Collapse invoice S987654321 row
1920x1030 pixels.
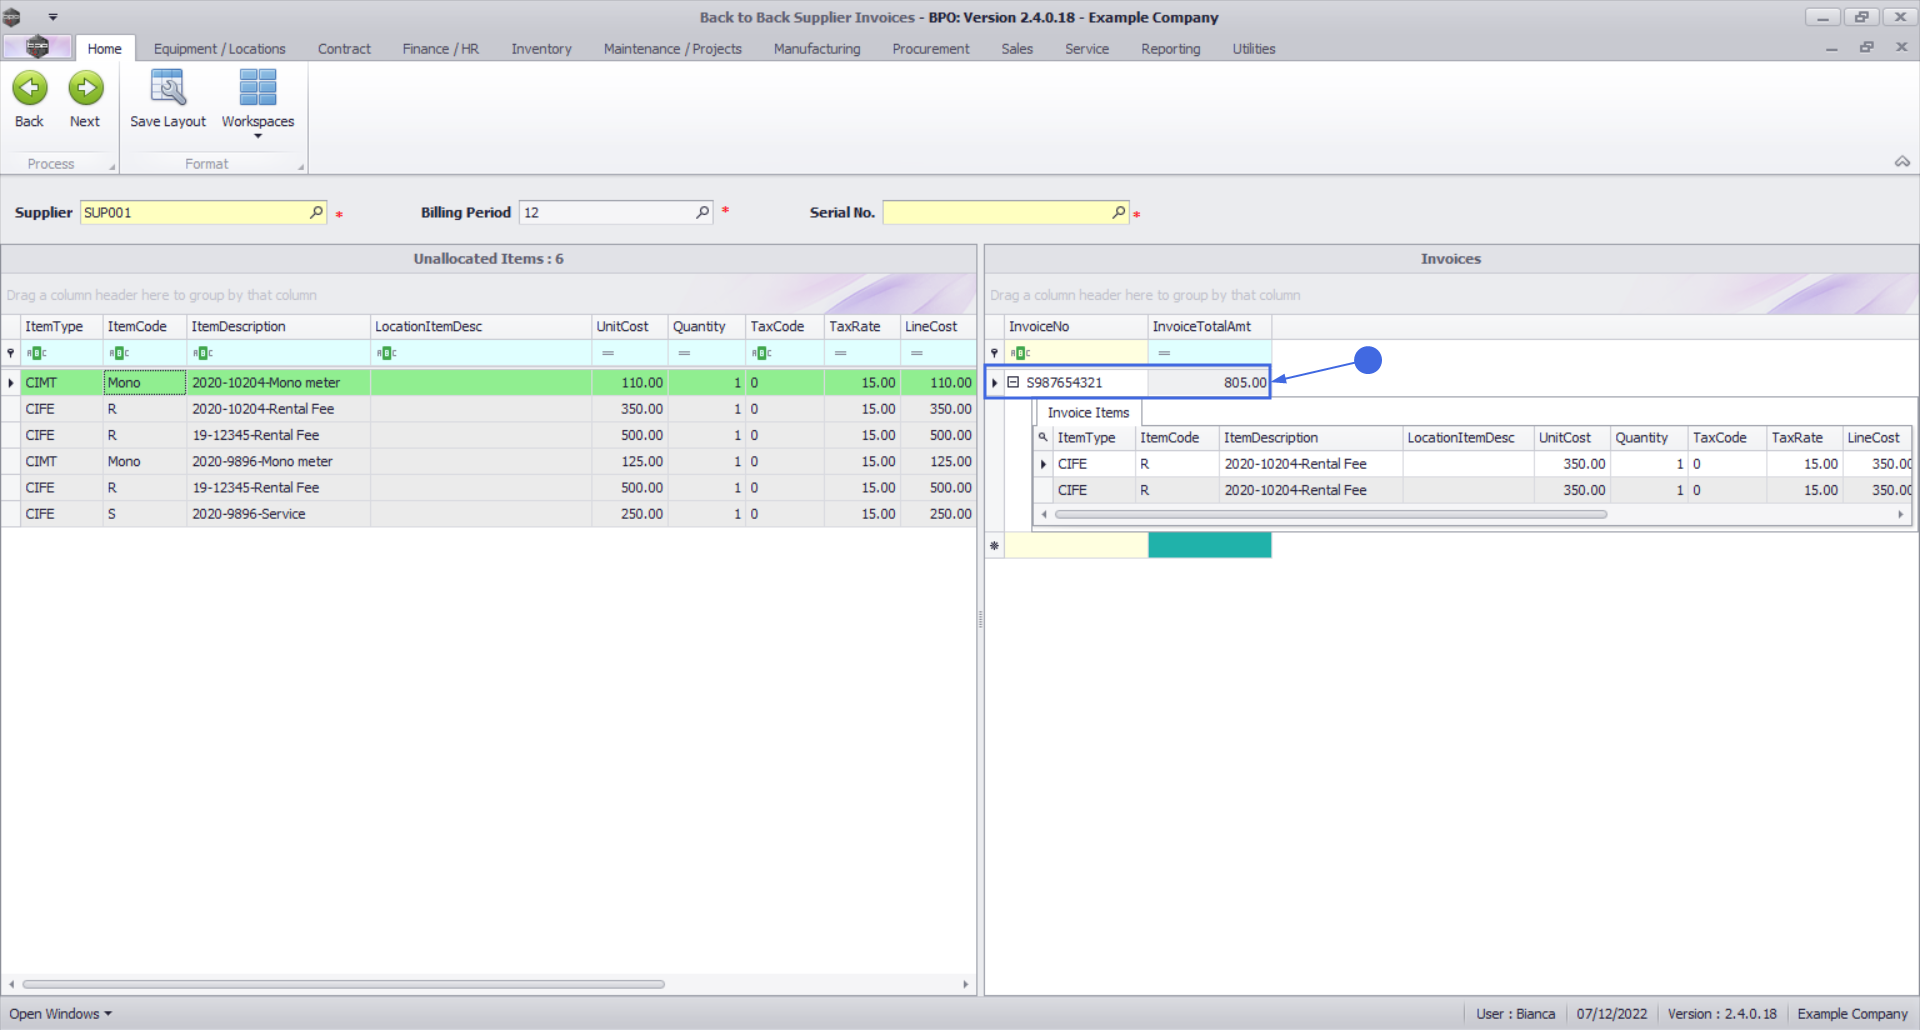coord(1013,383)
